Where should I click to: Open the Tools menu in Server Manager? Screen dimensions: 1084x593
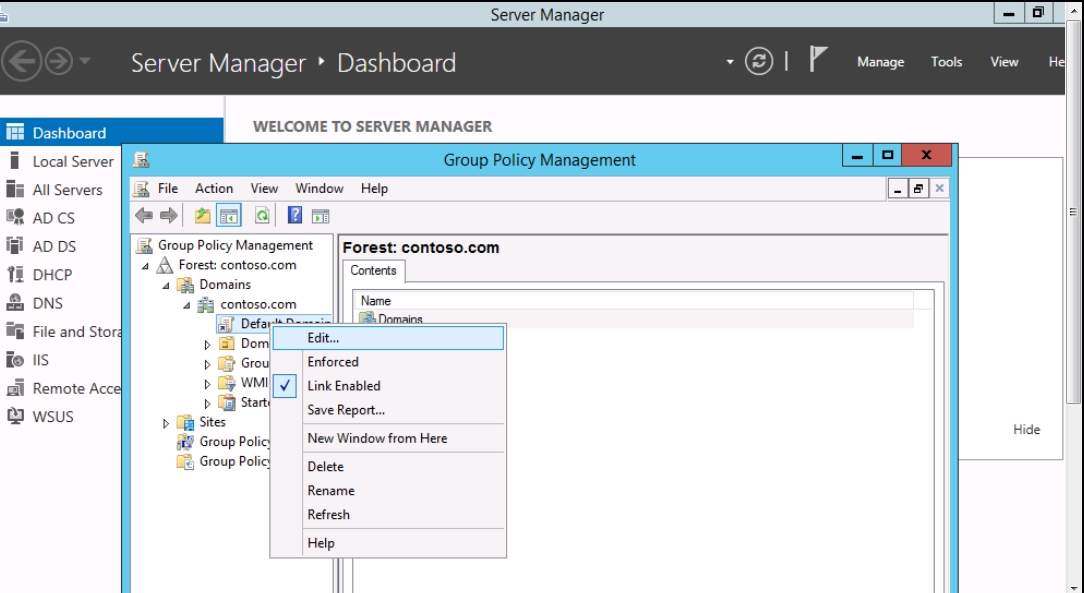(946, 62)
